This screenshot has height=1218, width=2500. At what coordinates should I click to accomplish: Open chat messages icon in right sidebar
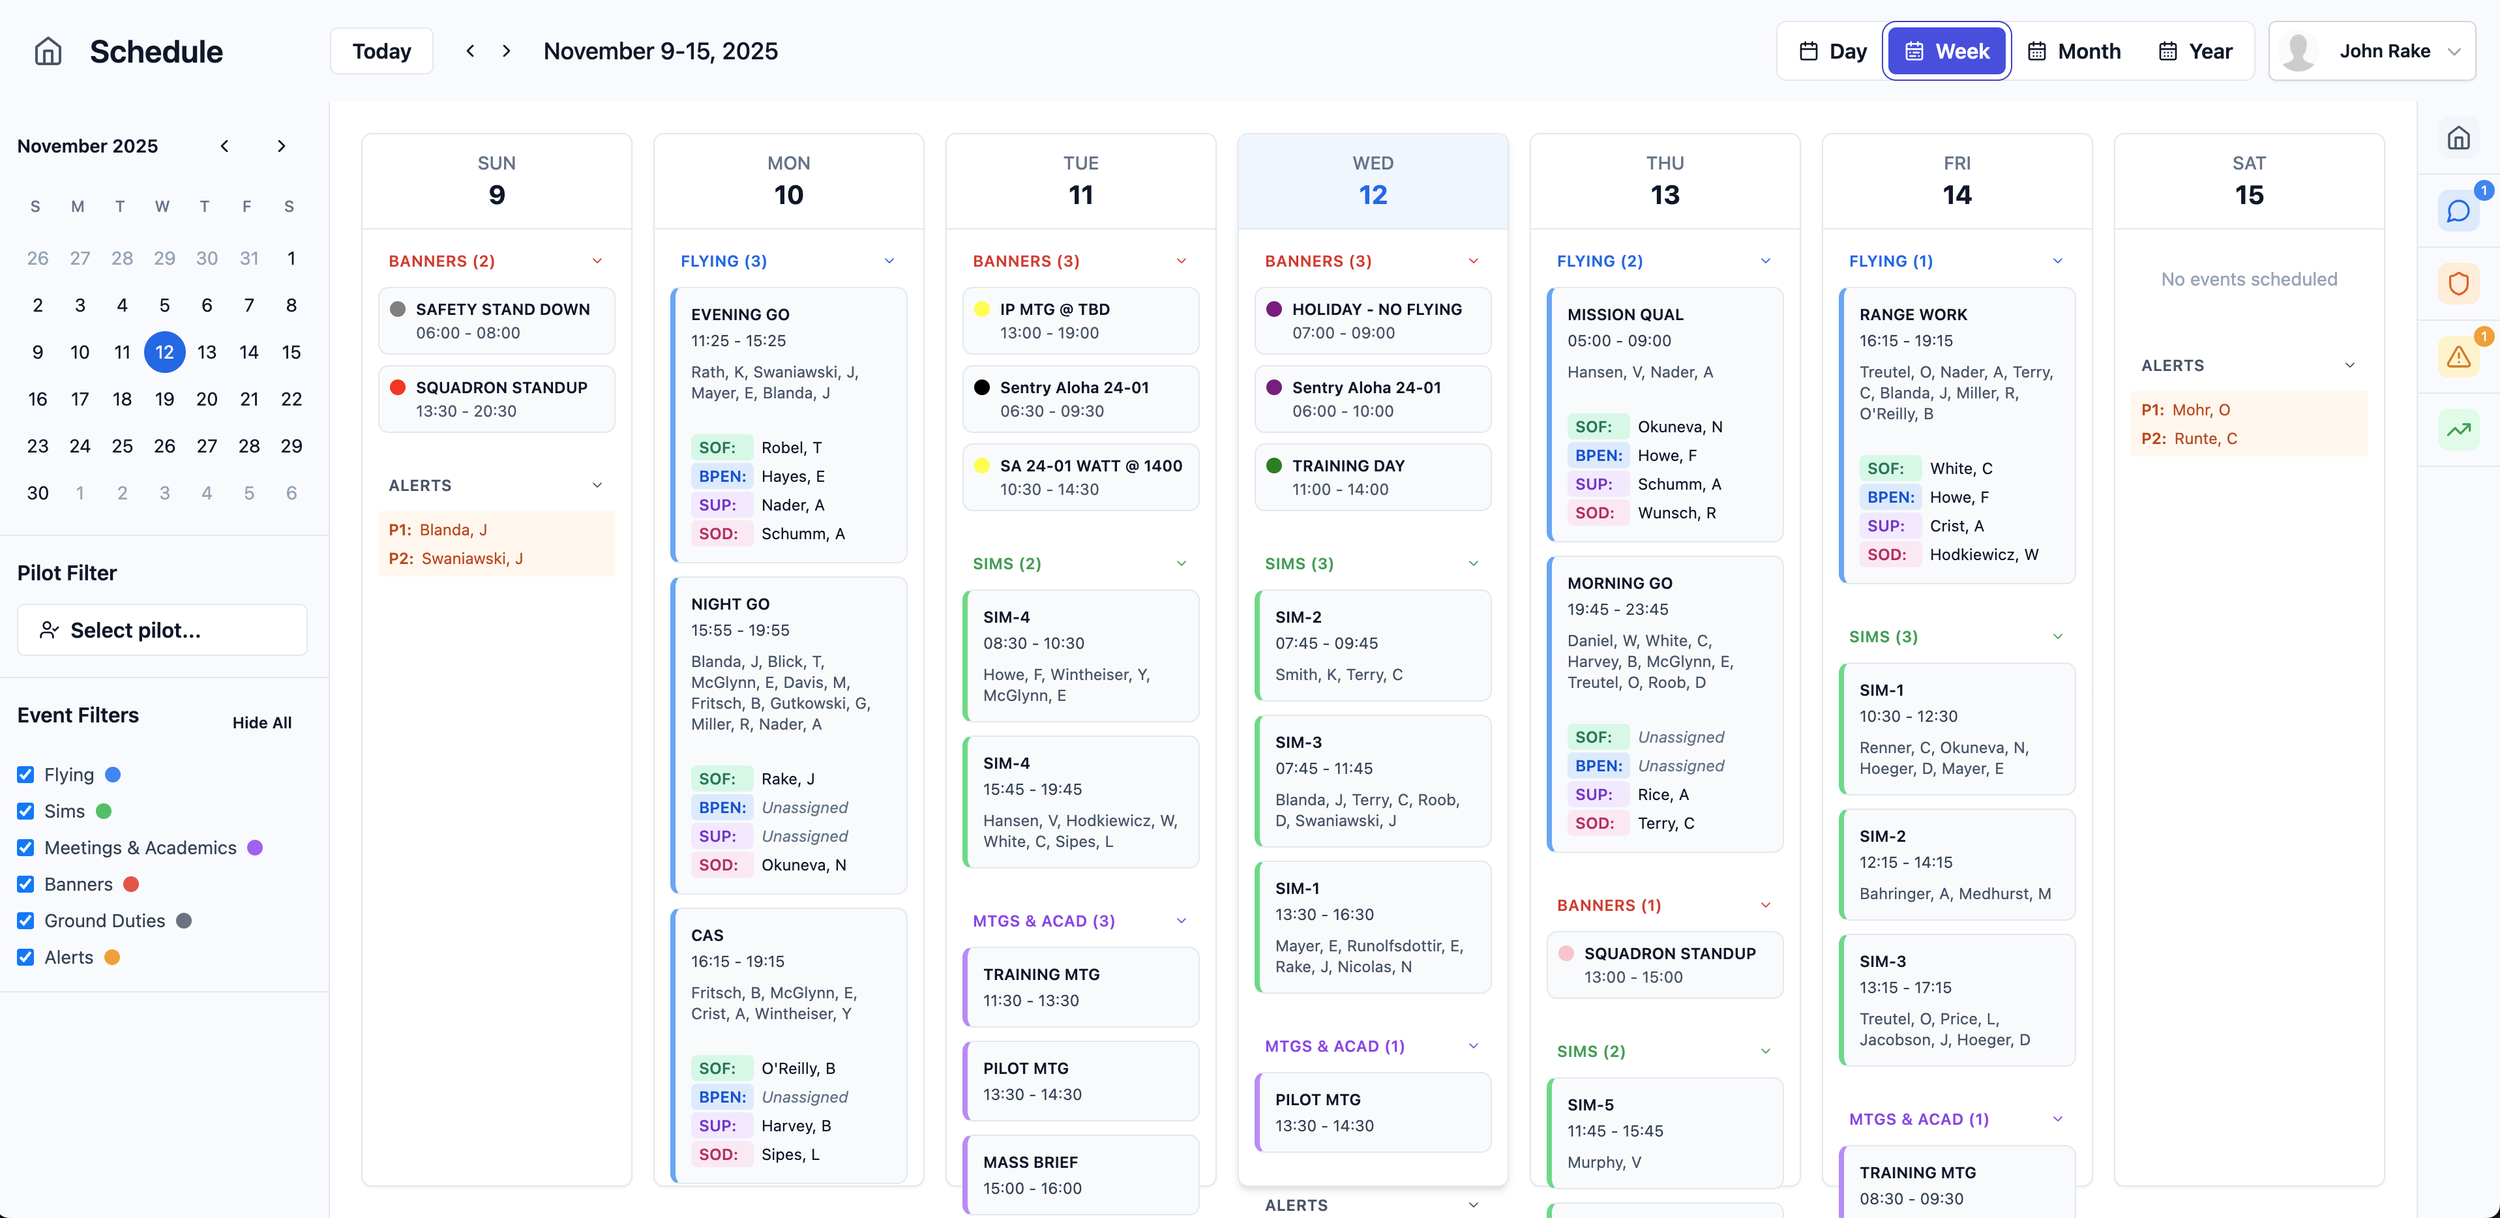click(2458, 211)
